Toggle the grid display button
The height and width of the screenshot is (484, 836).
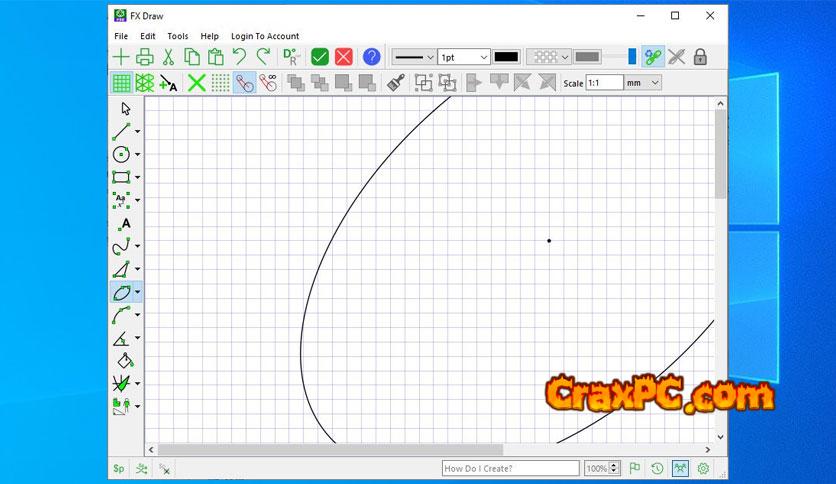pyautogui.click(x=121, y=83)
